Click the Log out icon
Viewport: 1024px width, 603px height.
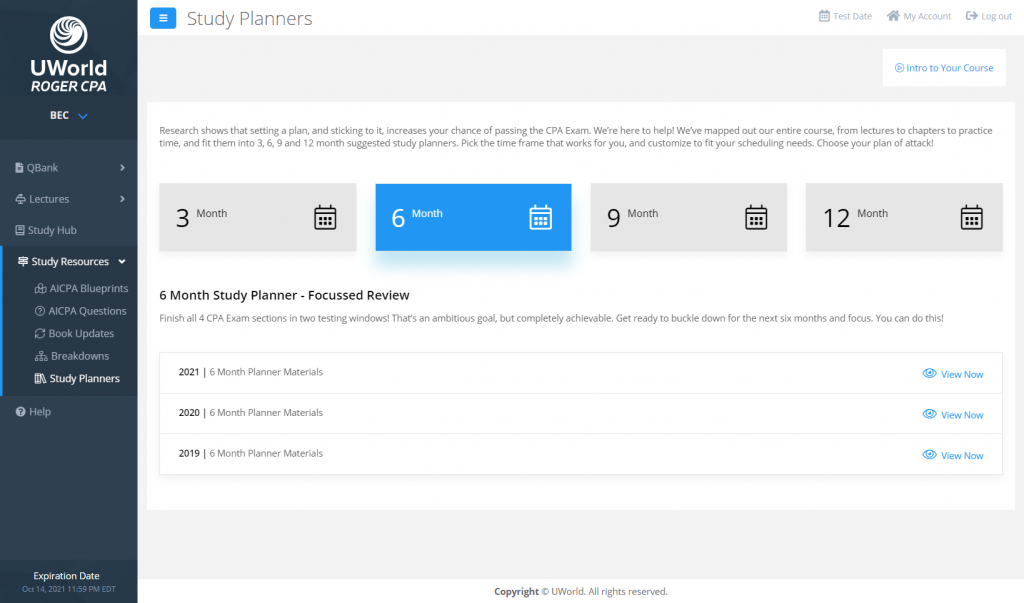pyautogui.click(x=972, y=16)
